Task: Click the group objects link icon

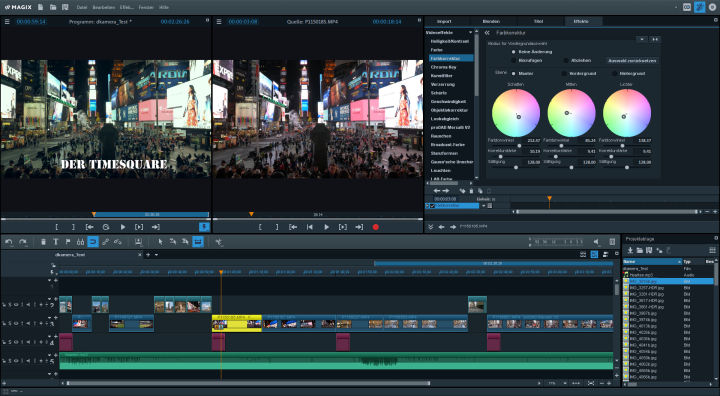Action: [x=106, y=242]
